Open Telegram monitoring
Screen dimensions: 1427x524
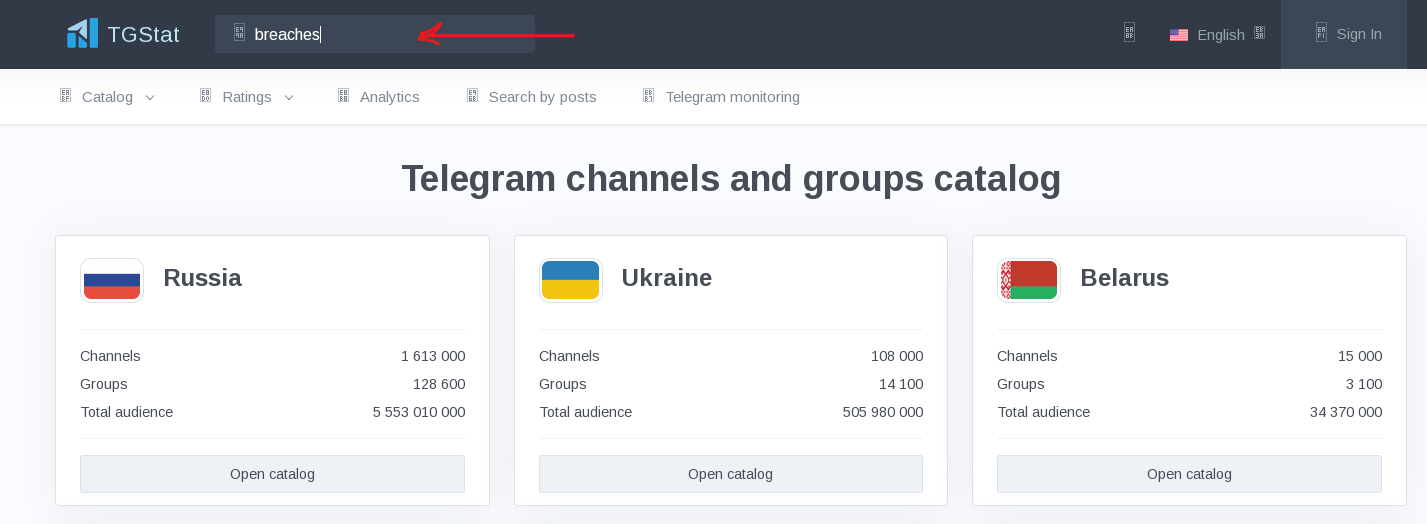tap(732, 97)
